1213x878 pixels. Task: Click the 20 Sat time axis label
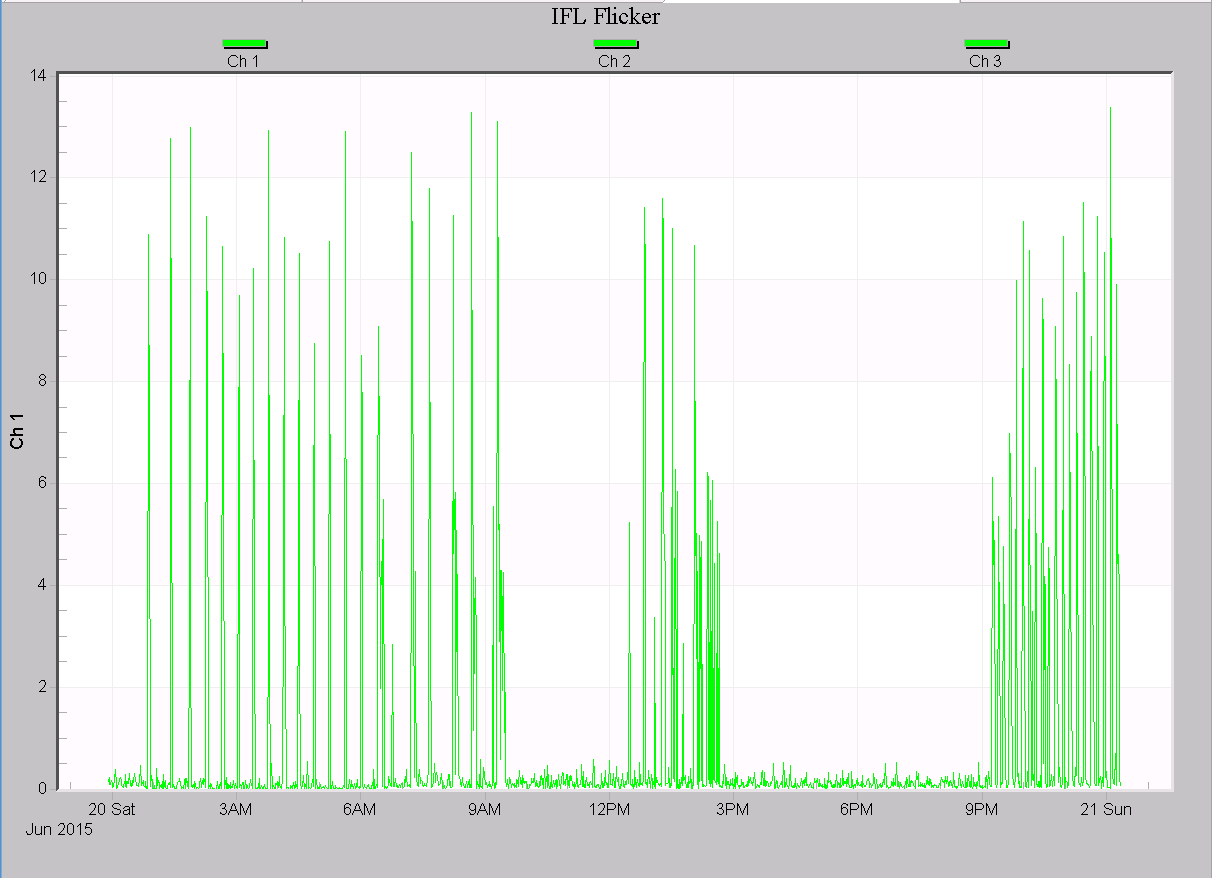click(x=111, y=809)
